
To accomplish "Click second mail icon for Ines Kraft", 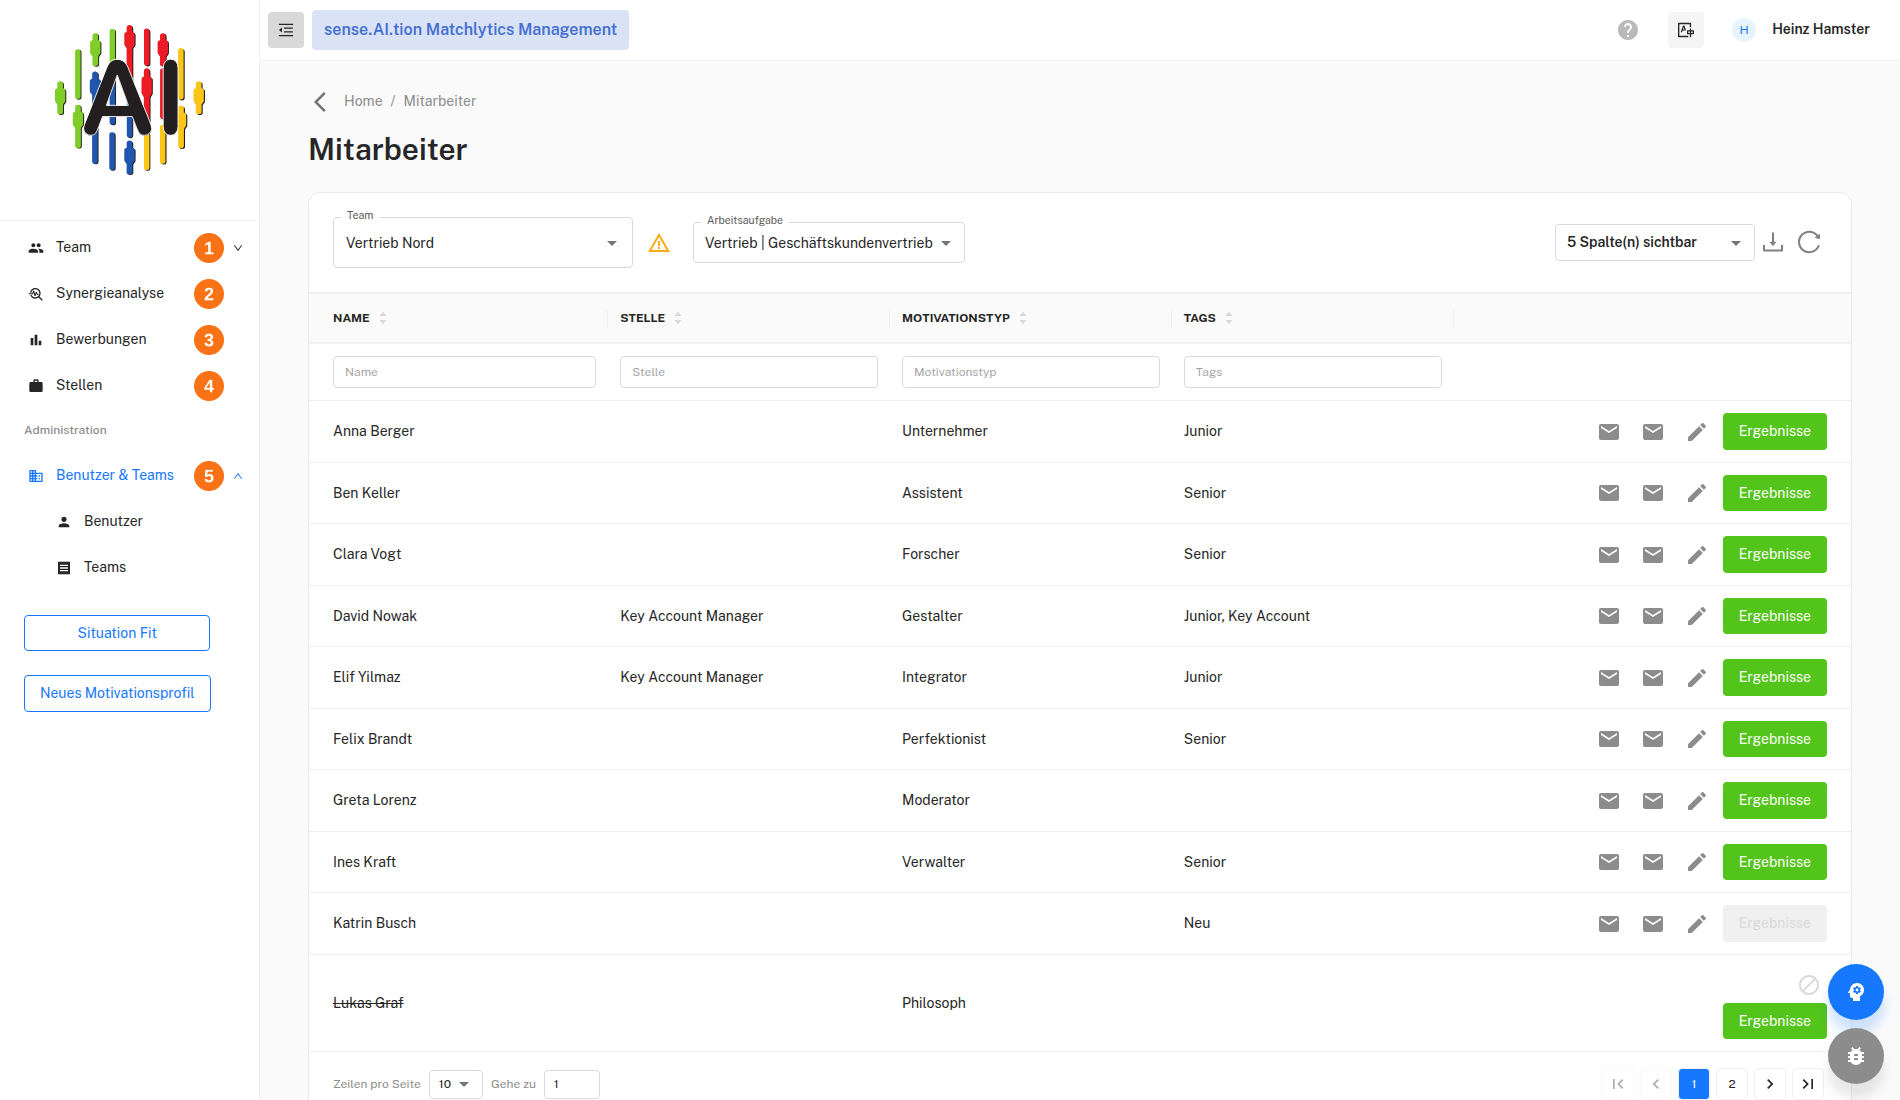I will click(x=1653, y=862).
